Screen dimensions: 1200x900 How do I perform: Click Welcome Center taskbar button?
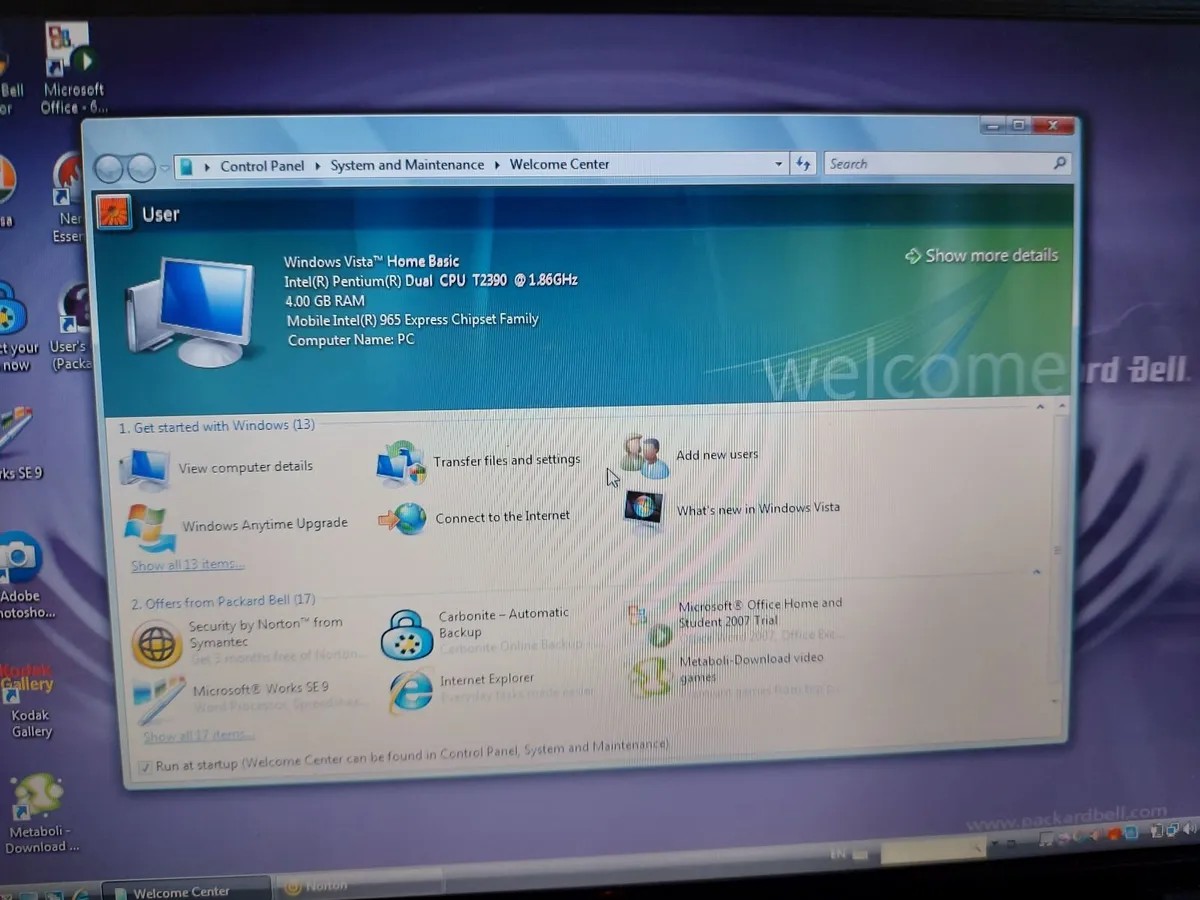tap(186, 888)
